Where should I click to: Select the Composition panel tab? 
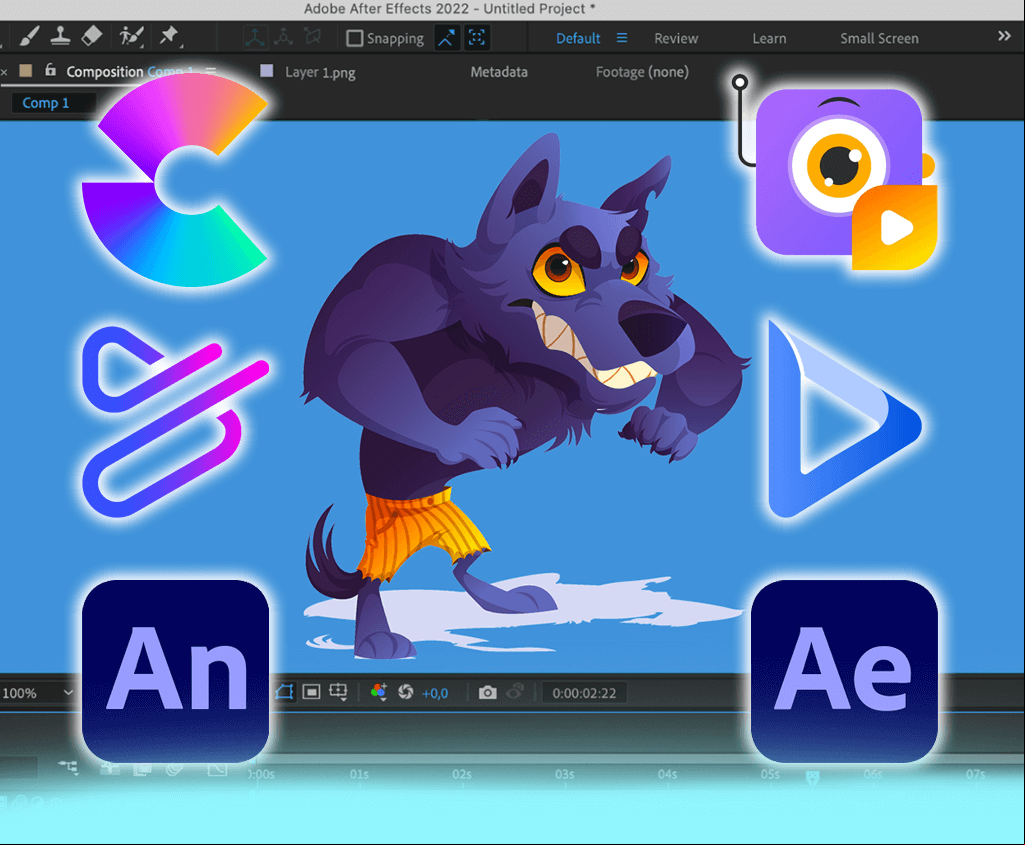129,72
